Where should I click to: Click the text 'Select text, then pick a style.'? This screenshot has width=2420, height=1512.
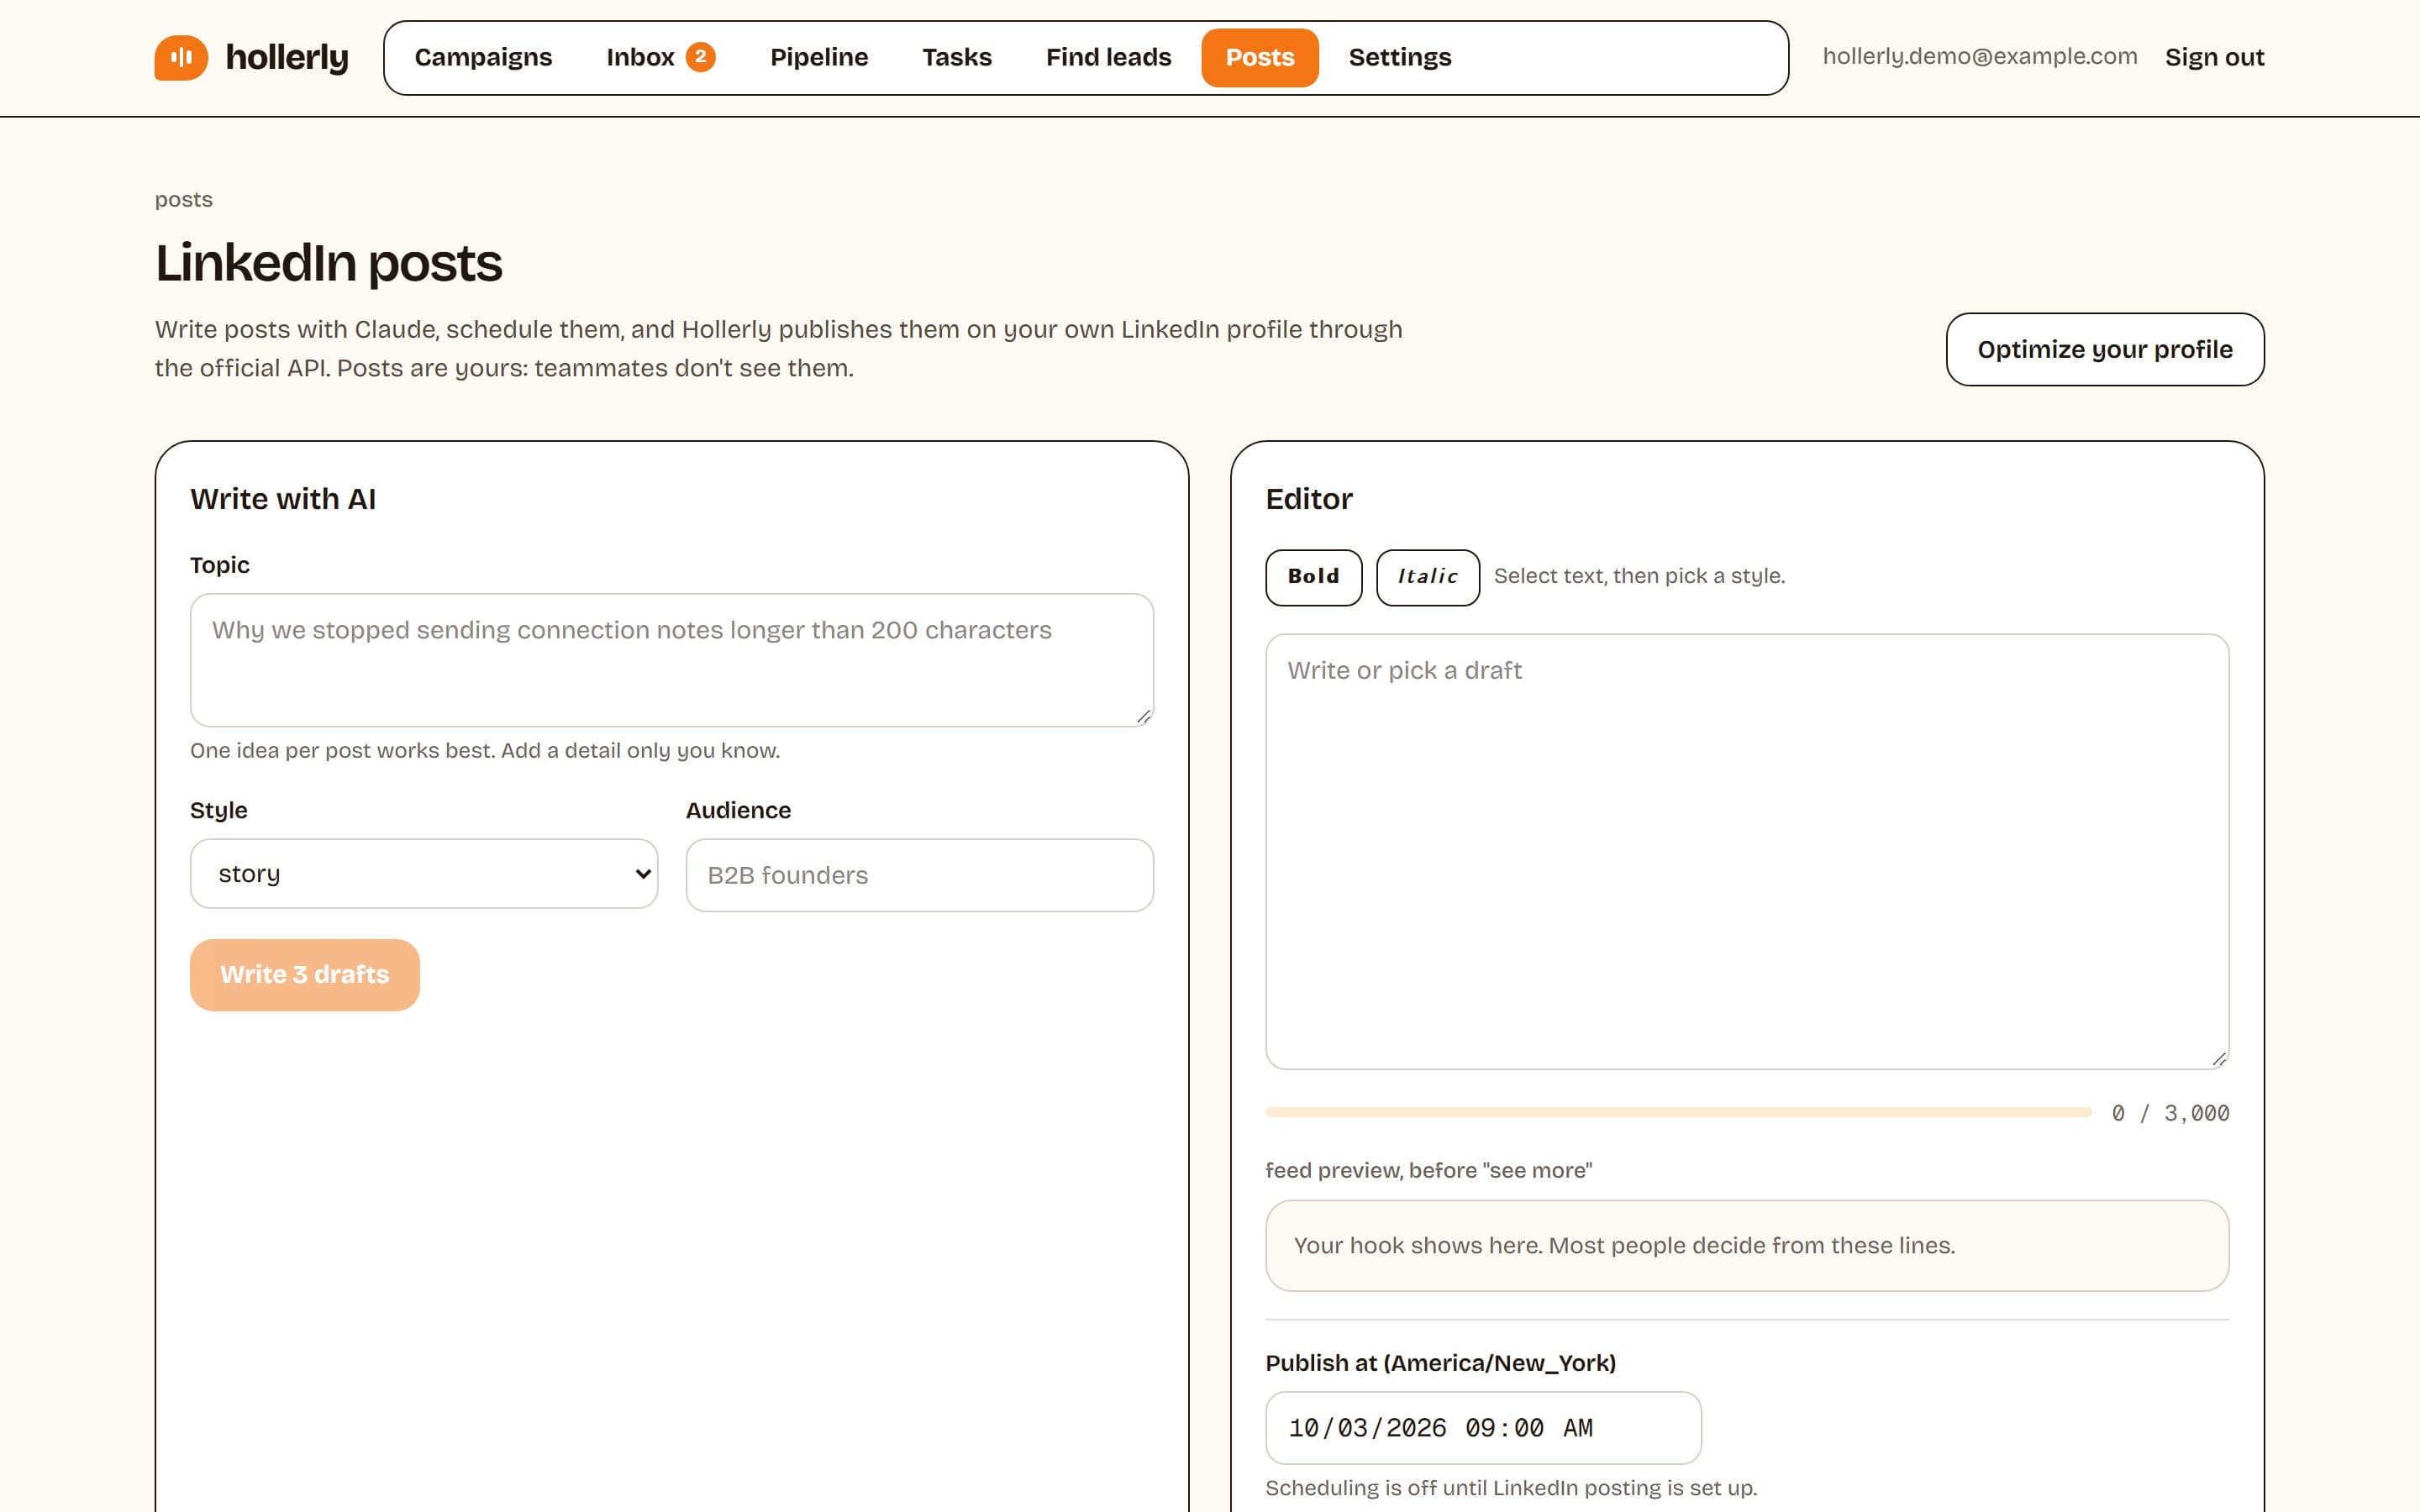(x=1639, y=576)
